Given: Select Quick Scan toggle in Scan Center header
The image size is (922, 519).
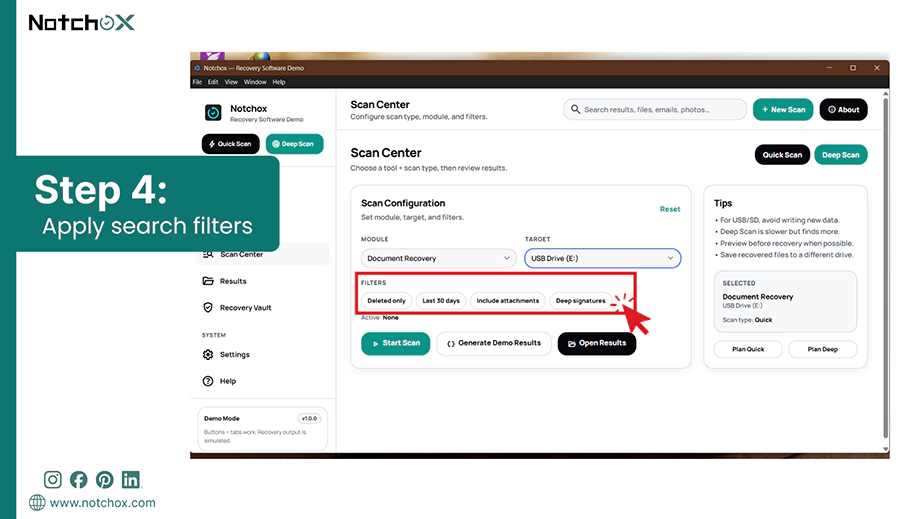Looking at the screenshot, I should pos(782,155).
